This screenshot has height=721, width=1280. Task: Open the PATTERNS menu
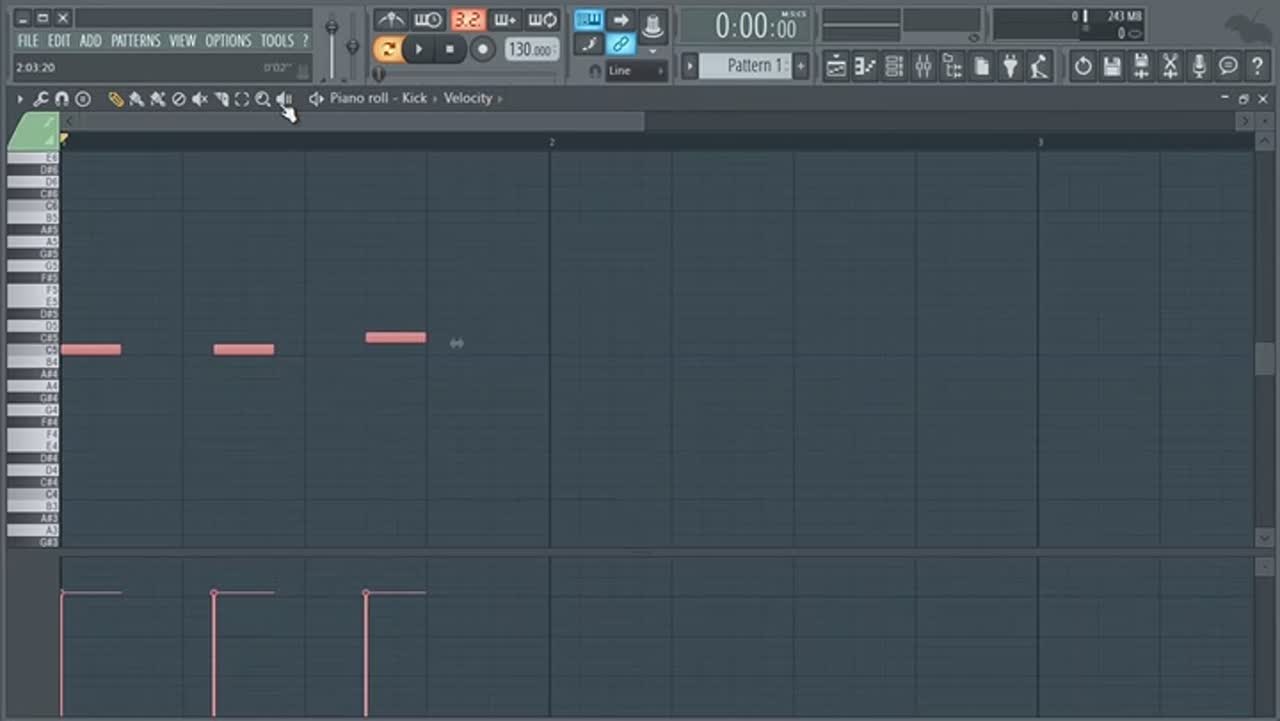tap(135, 41)
